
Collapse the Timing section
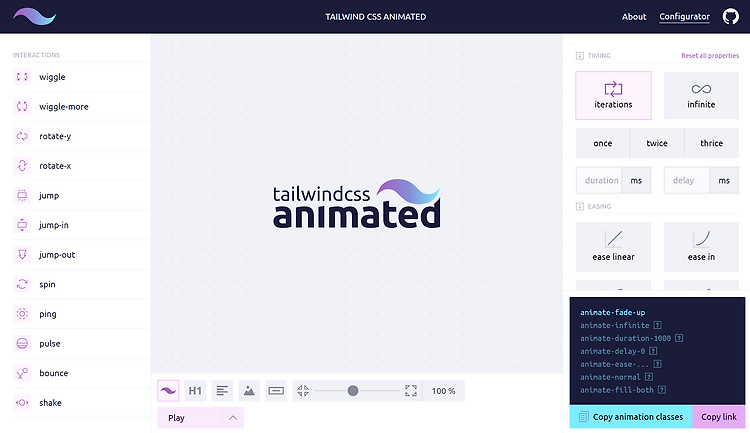click(x=580, y=56)
